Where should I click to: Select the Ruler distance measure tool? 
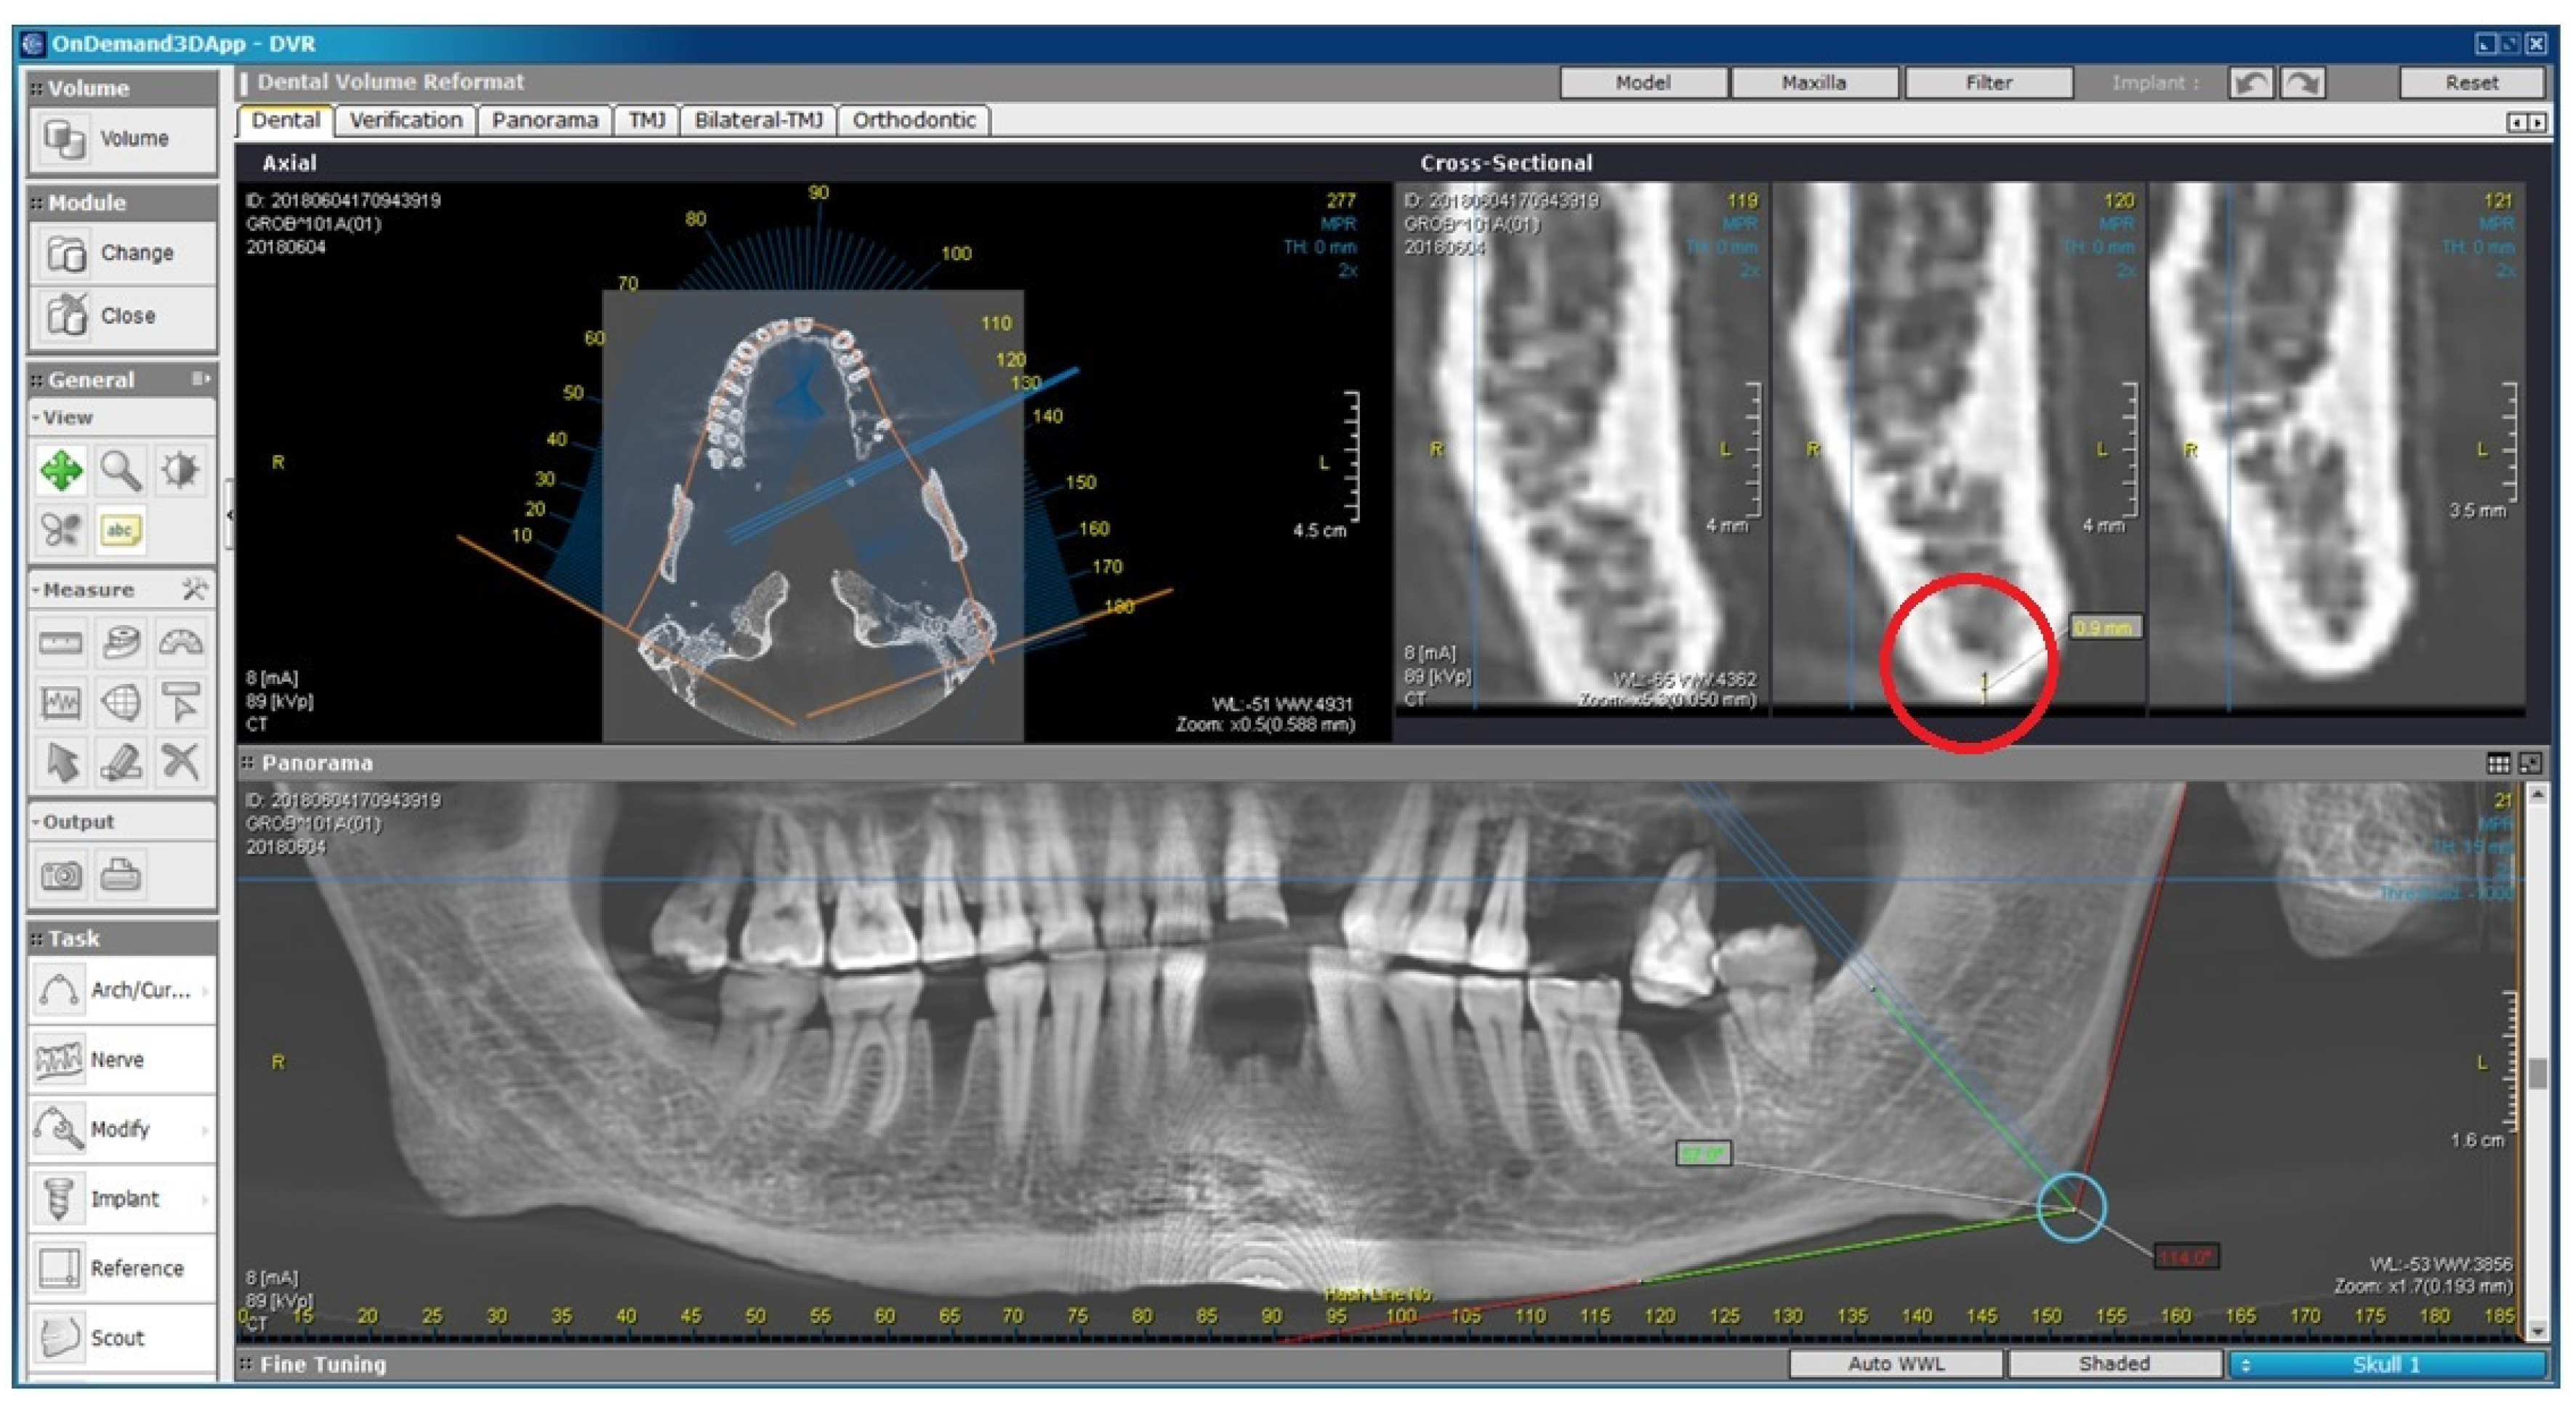coord(61,643)
